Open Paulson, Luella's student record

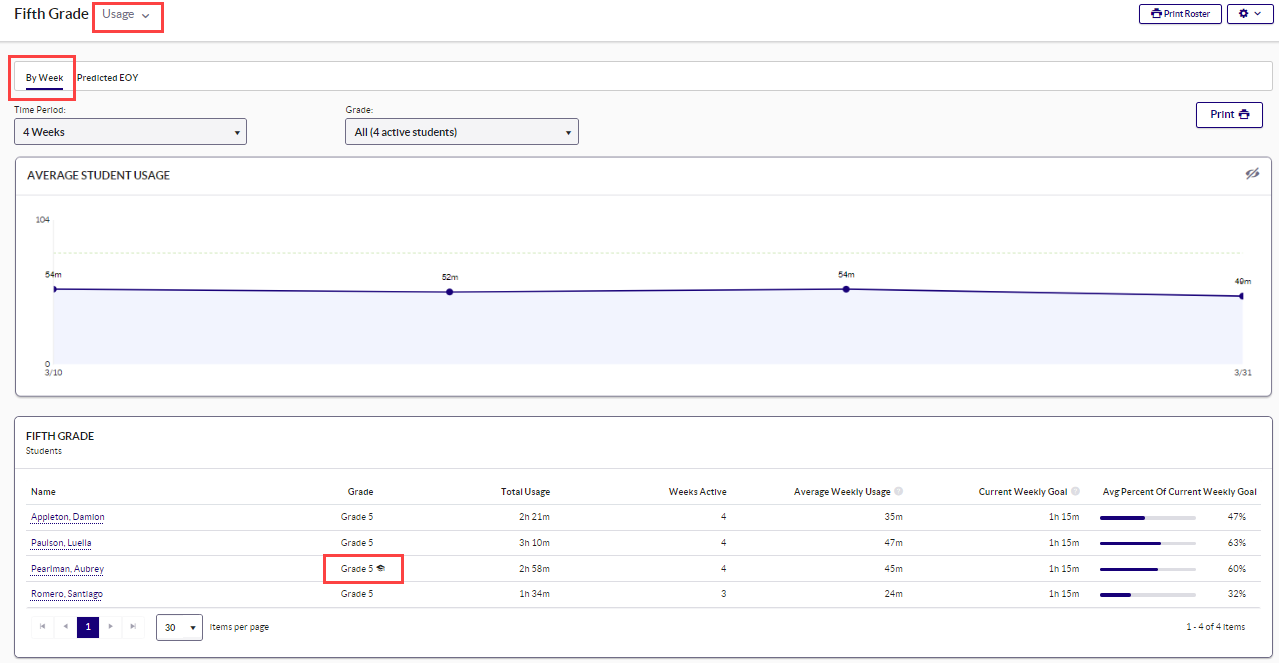pos(62,543)
